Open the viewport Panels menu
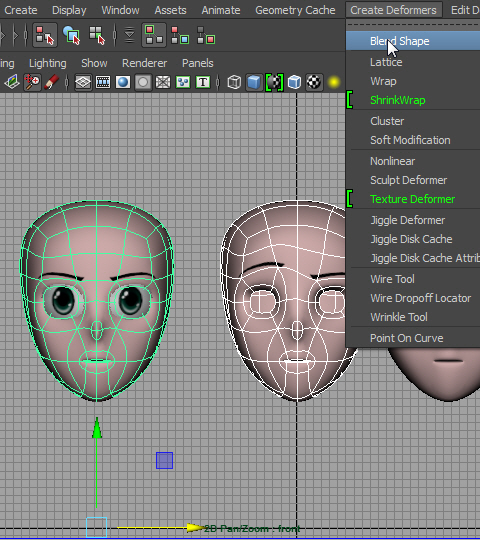 coord(198,63)
